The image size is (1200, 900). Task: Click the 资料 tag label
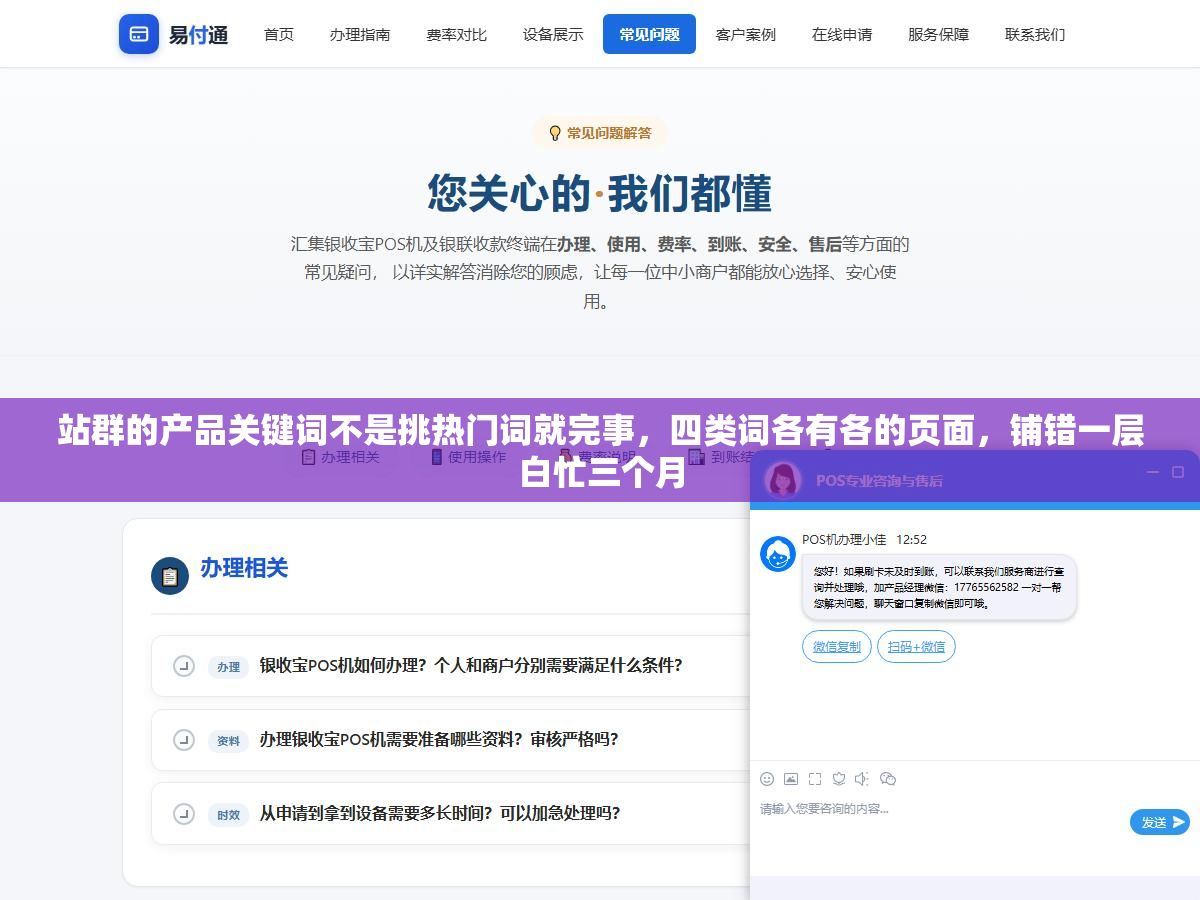[x=229, y=741]
